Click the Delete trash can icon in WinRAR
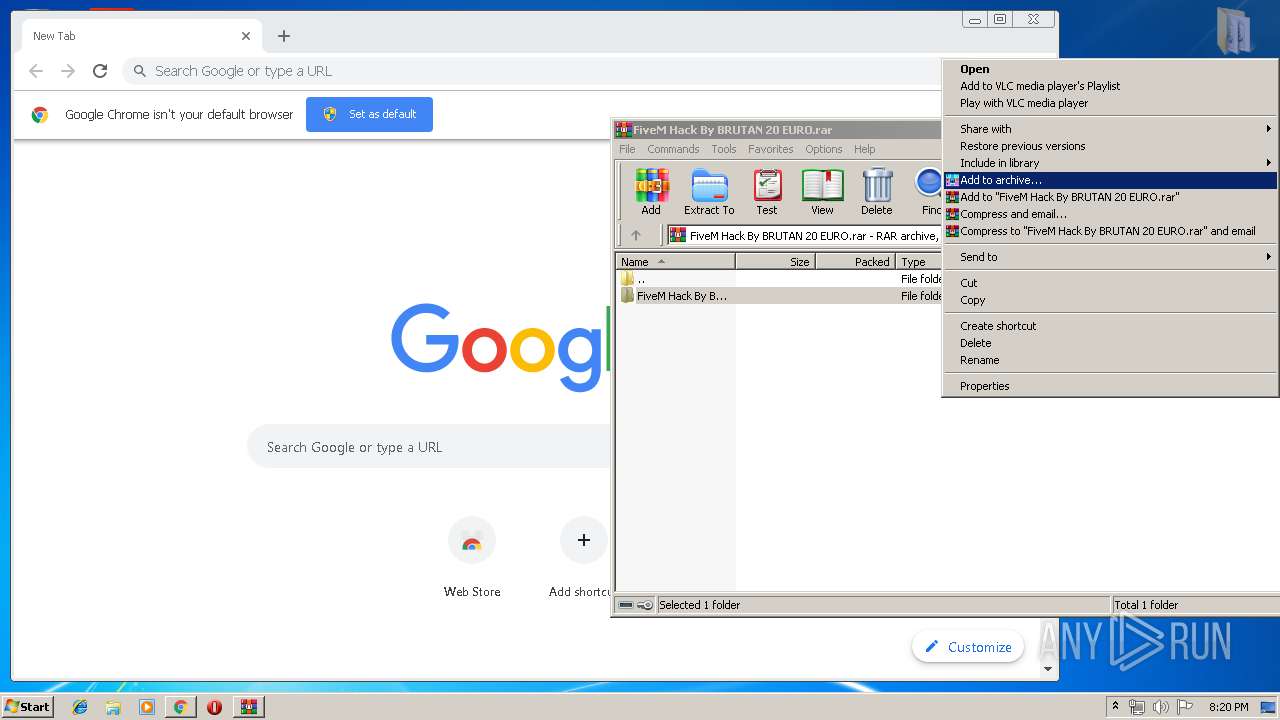This screenshot has height=720, width=1280. 876,191
